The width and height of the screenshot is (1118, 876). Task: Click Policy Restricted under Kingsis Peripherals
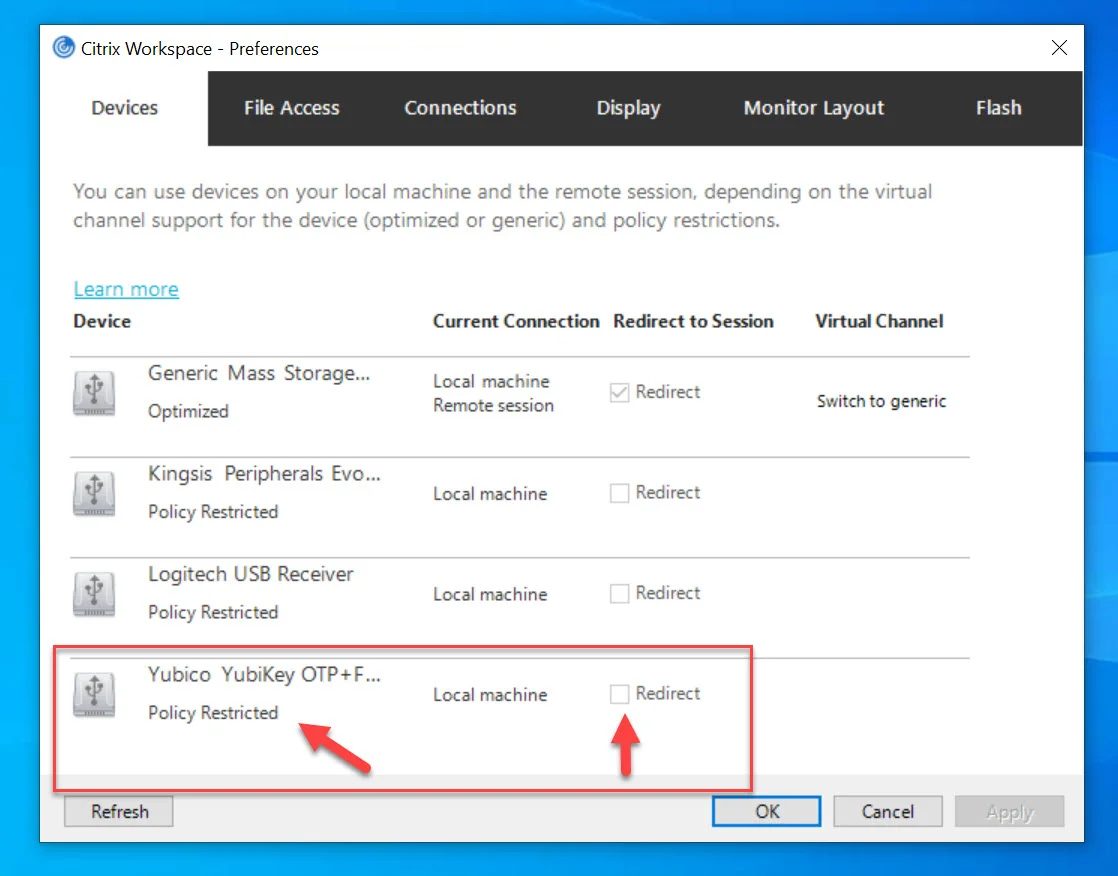(212, 512)
